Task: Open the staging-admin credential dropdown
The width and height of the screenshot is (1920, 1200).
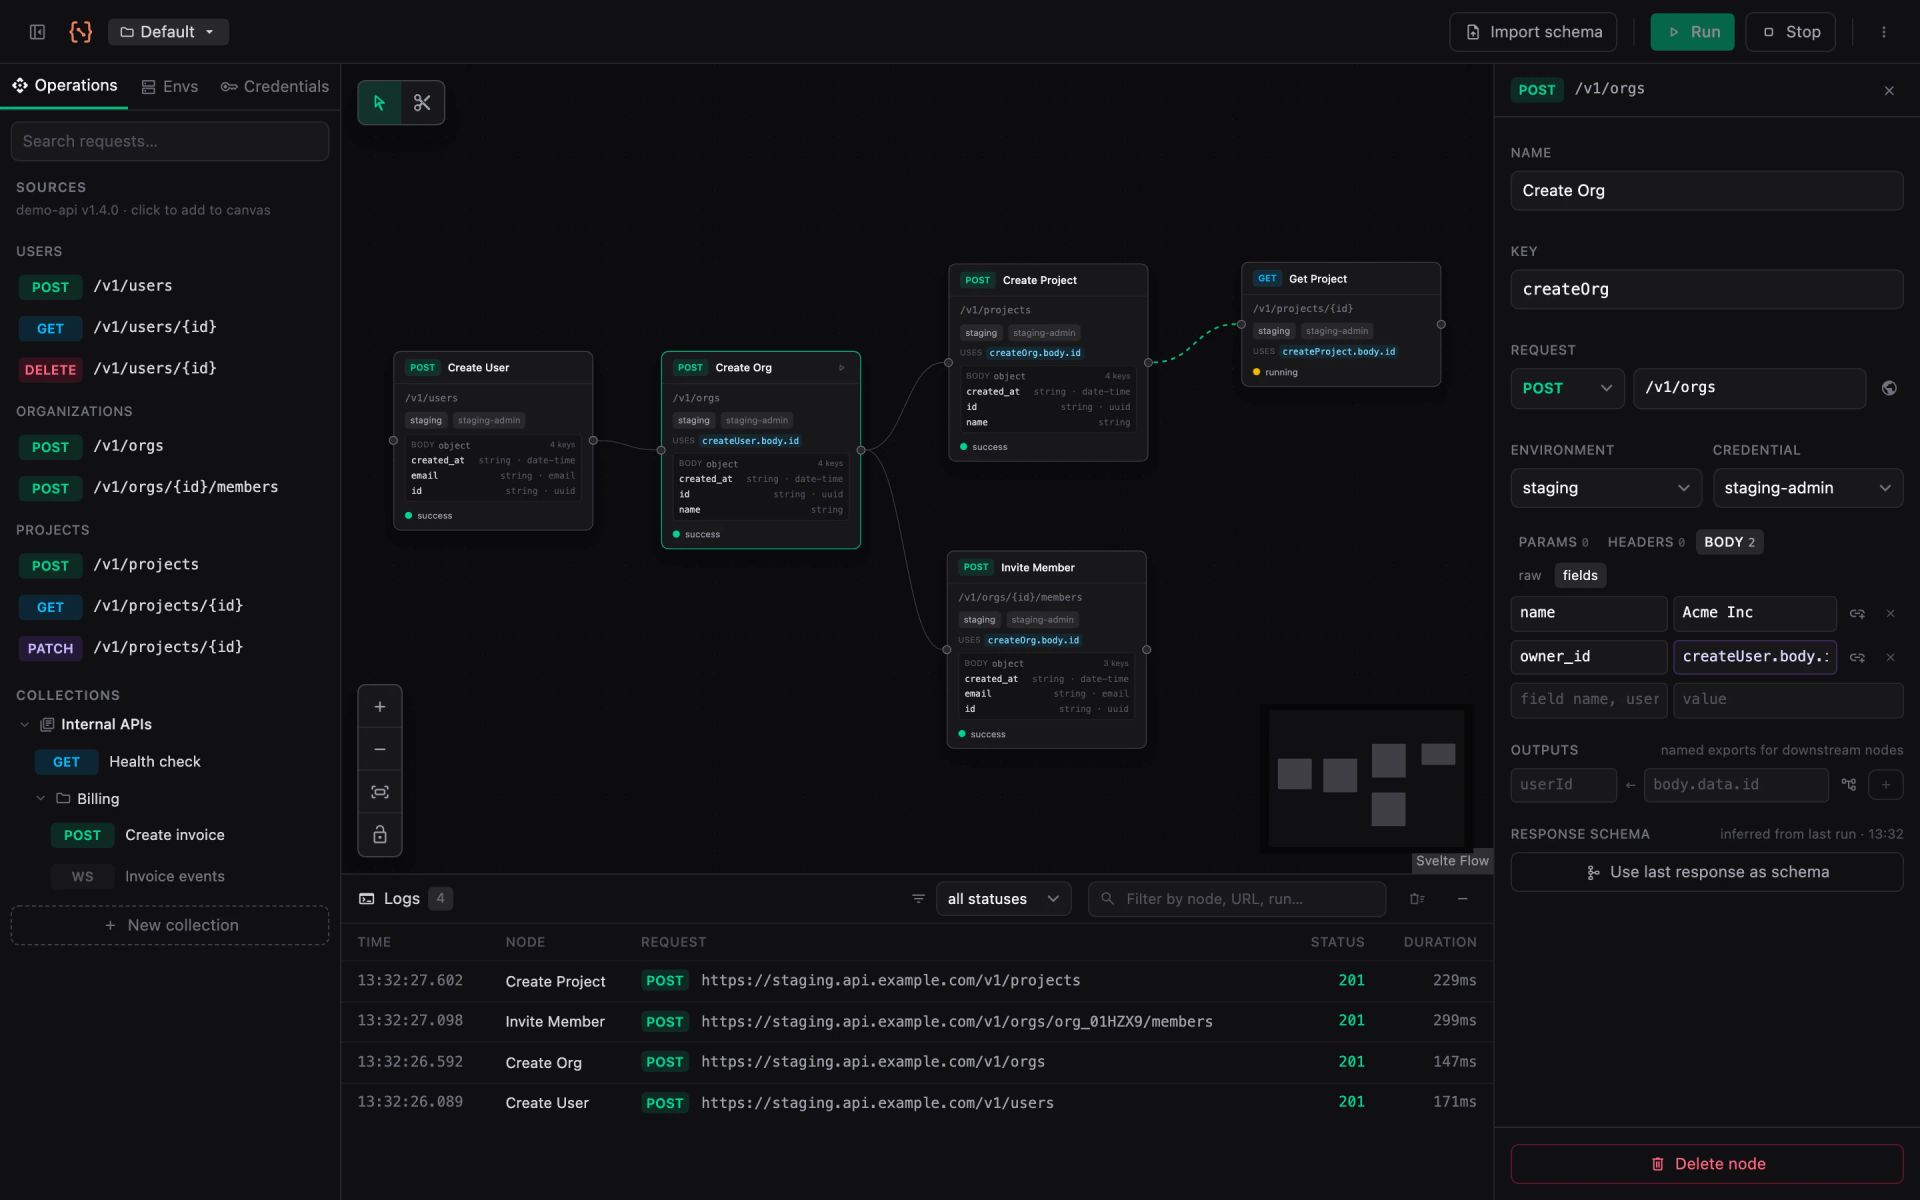Action: 1808,488
